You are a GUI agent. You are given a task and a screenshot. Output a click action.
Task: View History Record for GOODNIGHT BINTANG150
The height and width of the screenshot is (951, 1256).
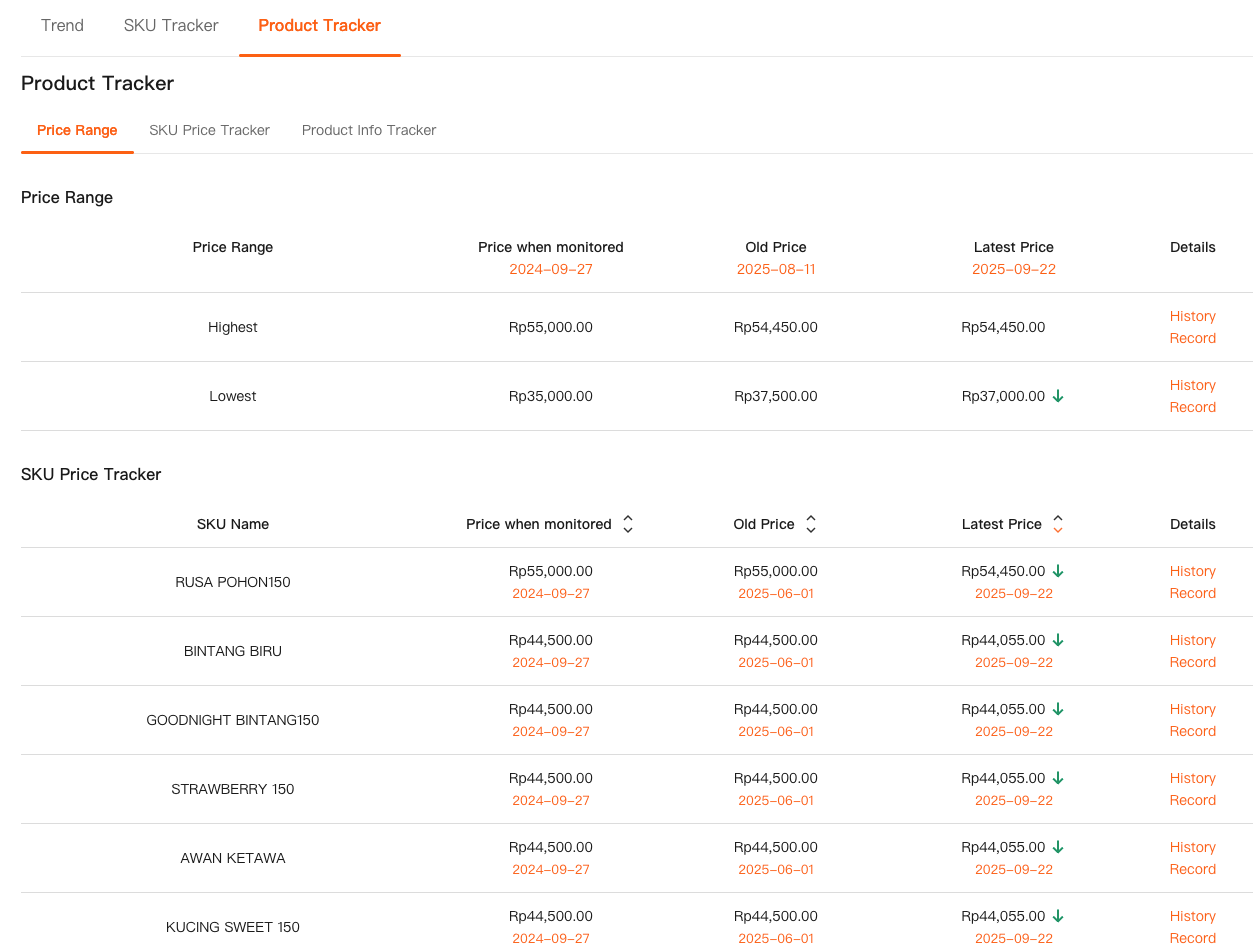[x=1192, y=720]
